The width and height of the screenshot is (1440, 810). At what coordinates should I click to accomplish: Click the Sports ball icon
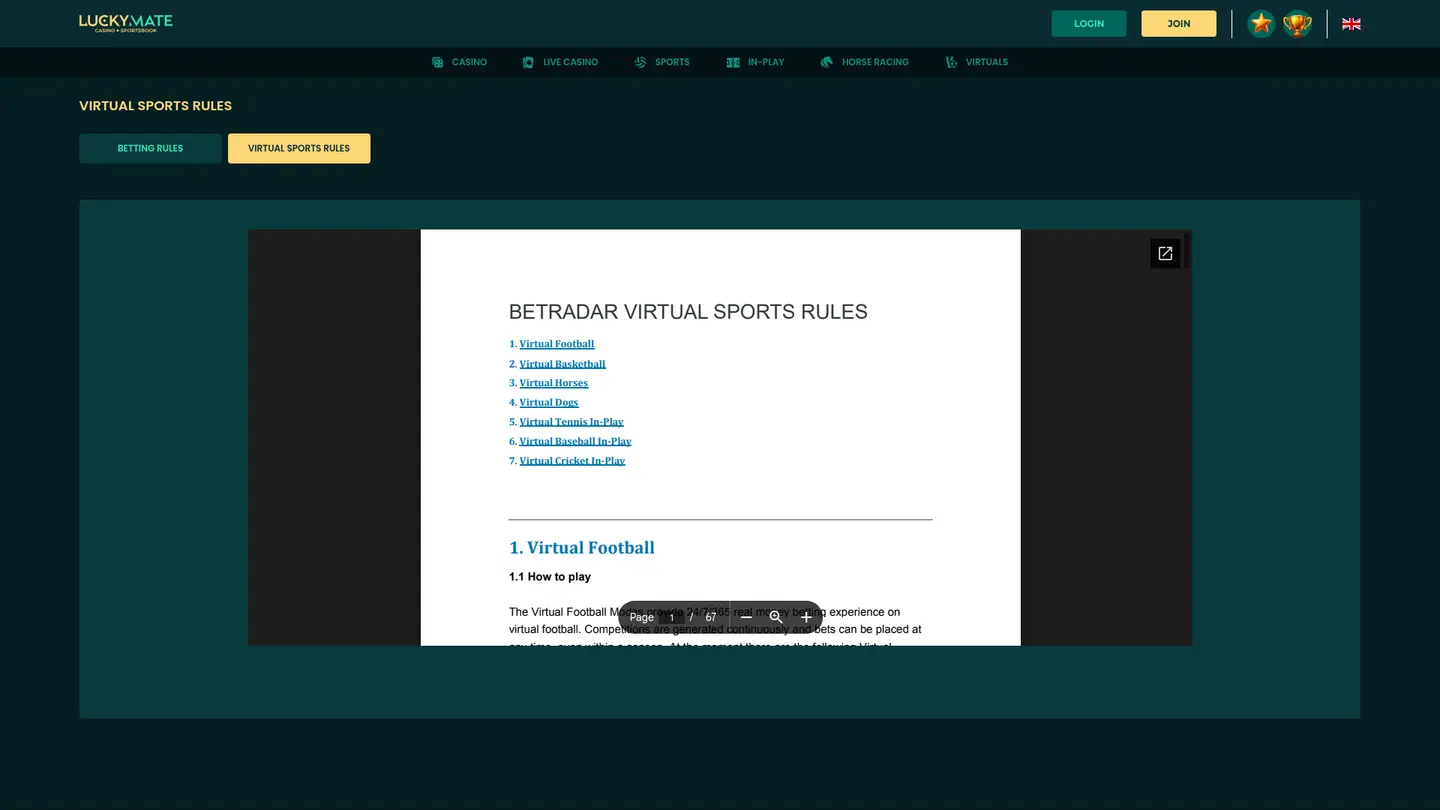click(641, 62)
